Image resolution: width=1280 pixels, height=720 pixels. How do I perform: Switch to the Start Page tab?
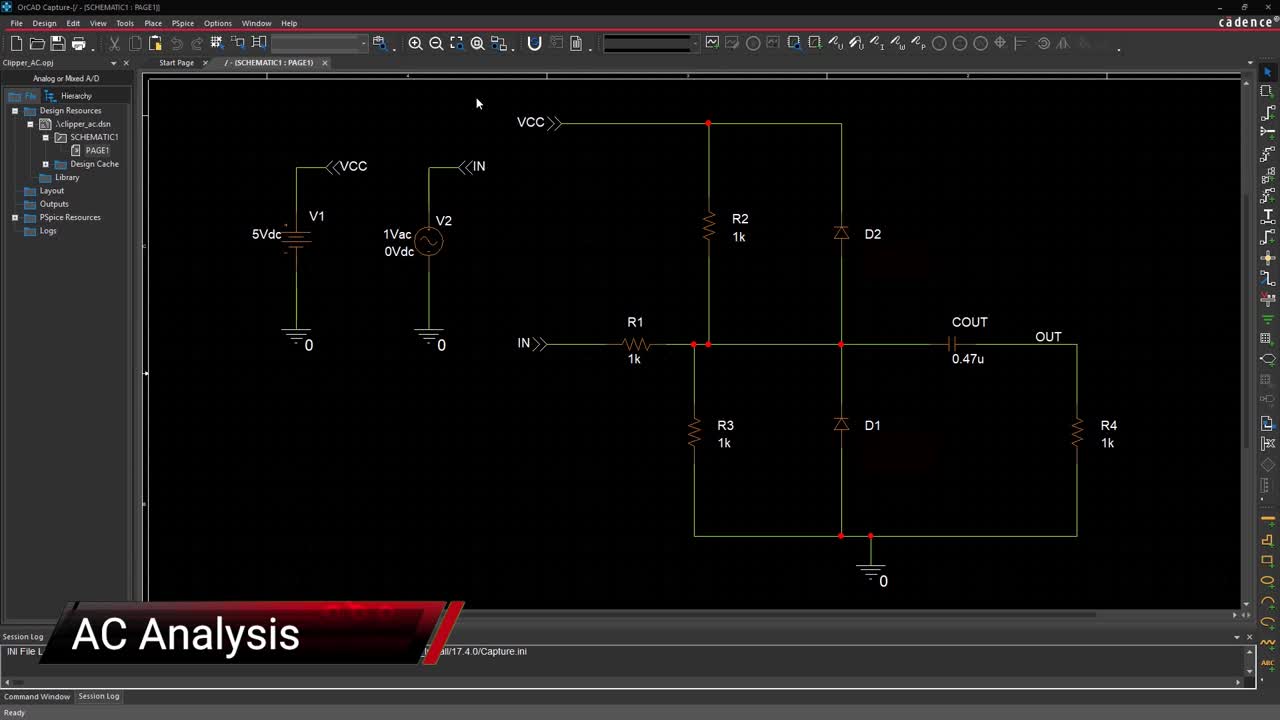pos(177,63)
